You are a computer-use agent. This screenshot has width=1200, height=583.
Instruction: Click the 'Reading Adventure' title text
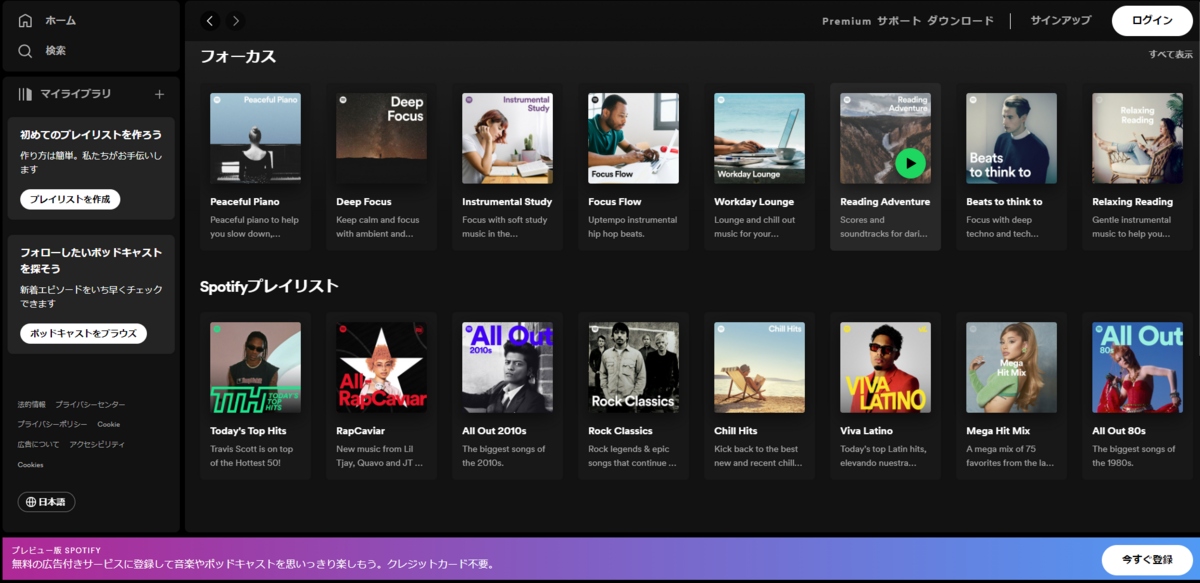coord(885,202)
